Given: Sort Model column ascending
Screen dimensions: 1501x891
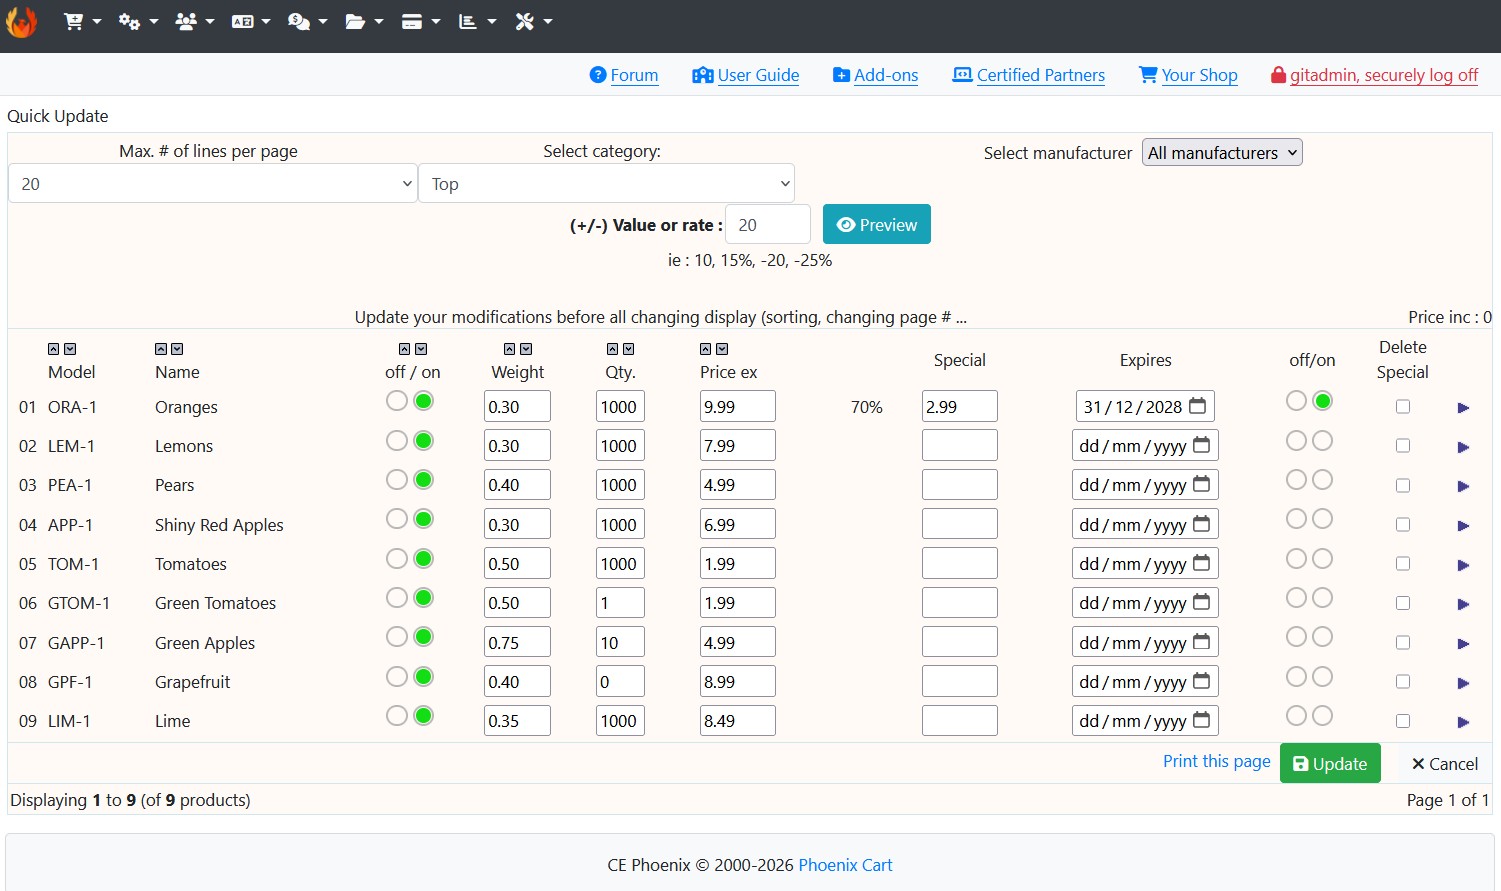Looking at the screenshot, I should point(54,349).
